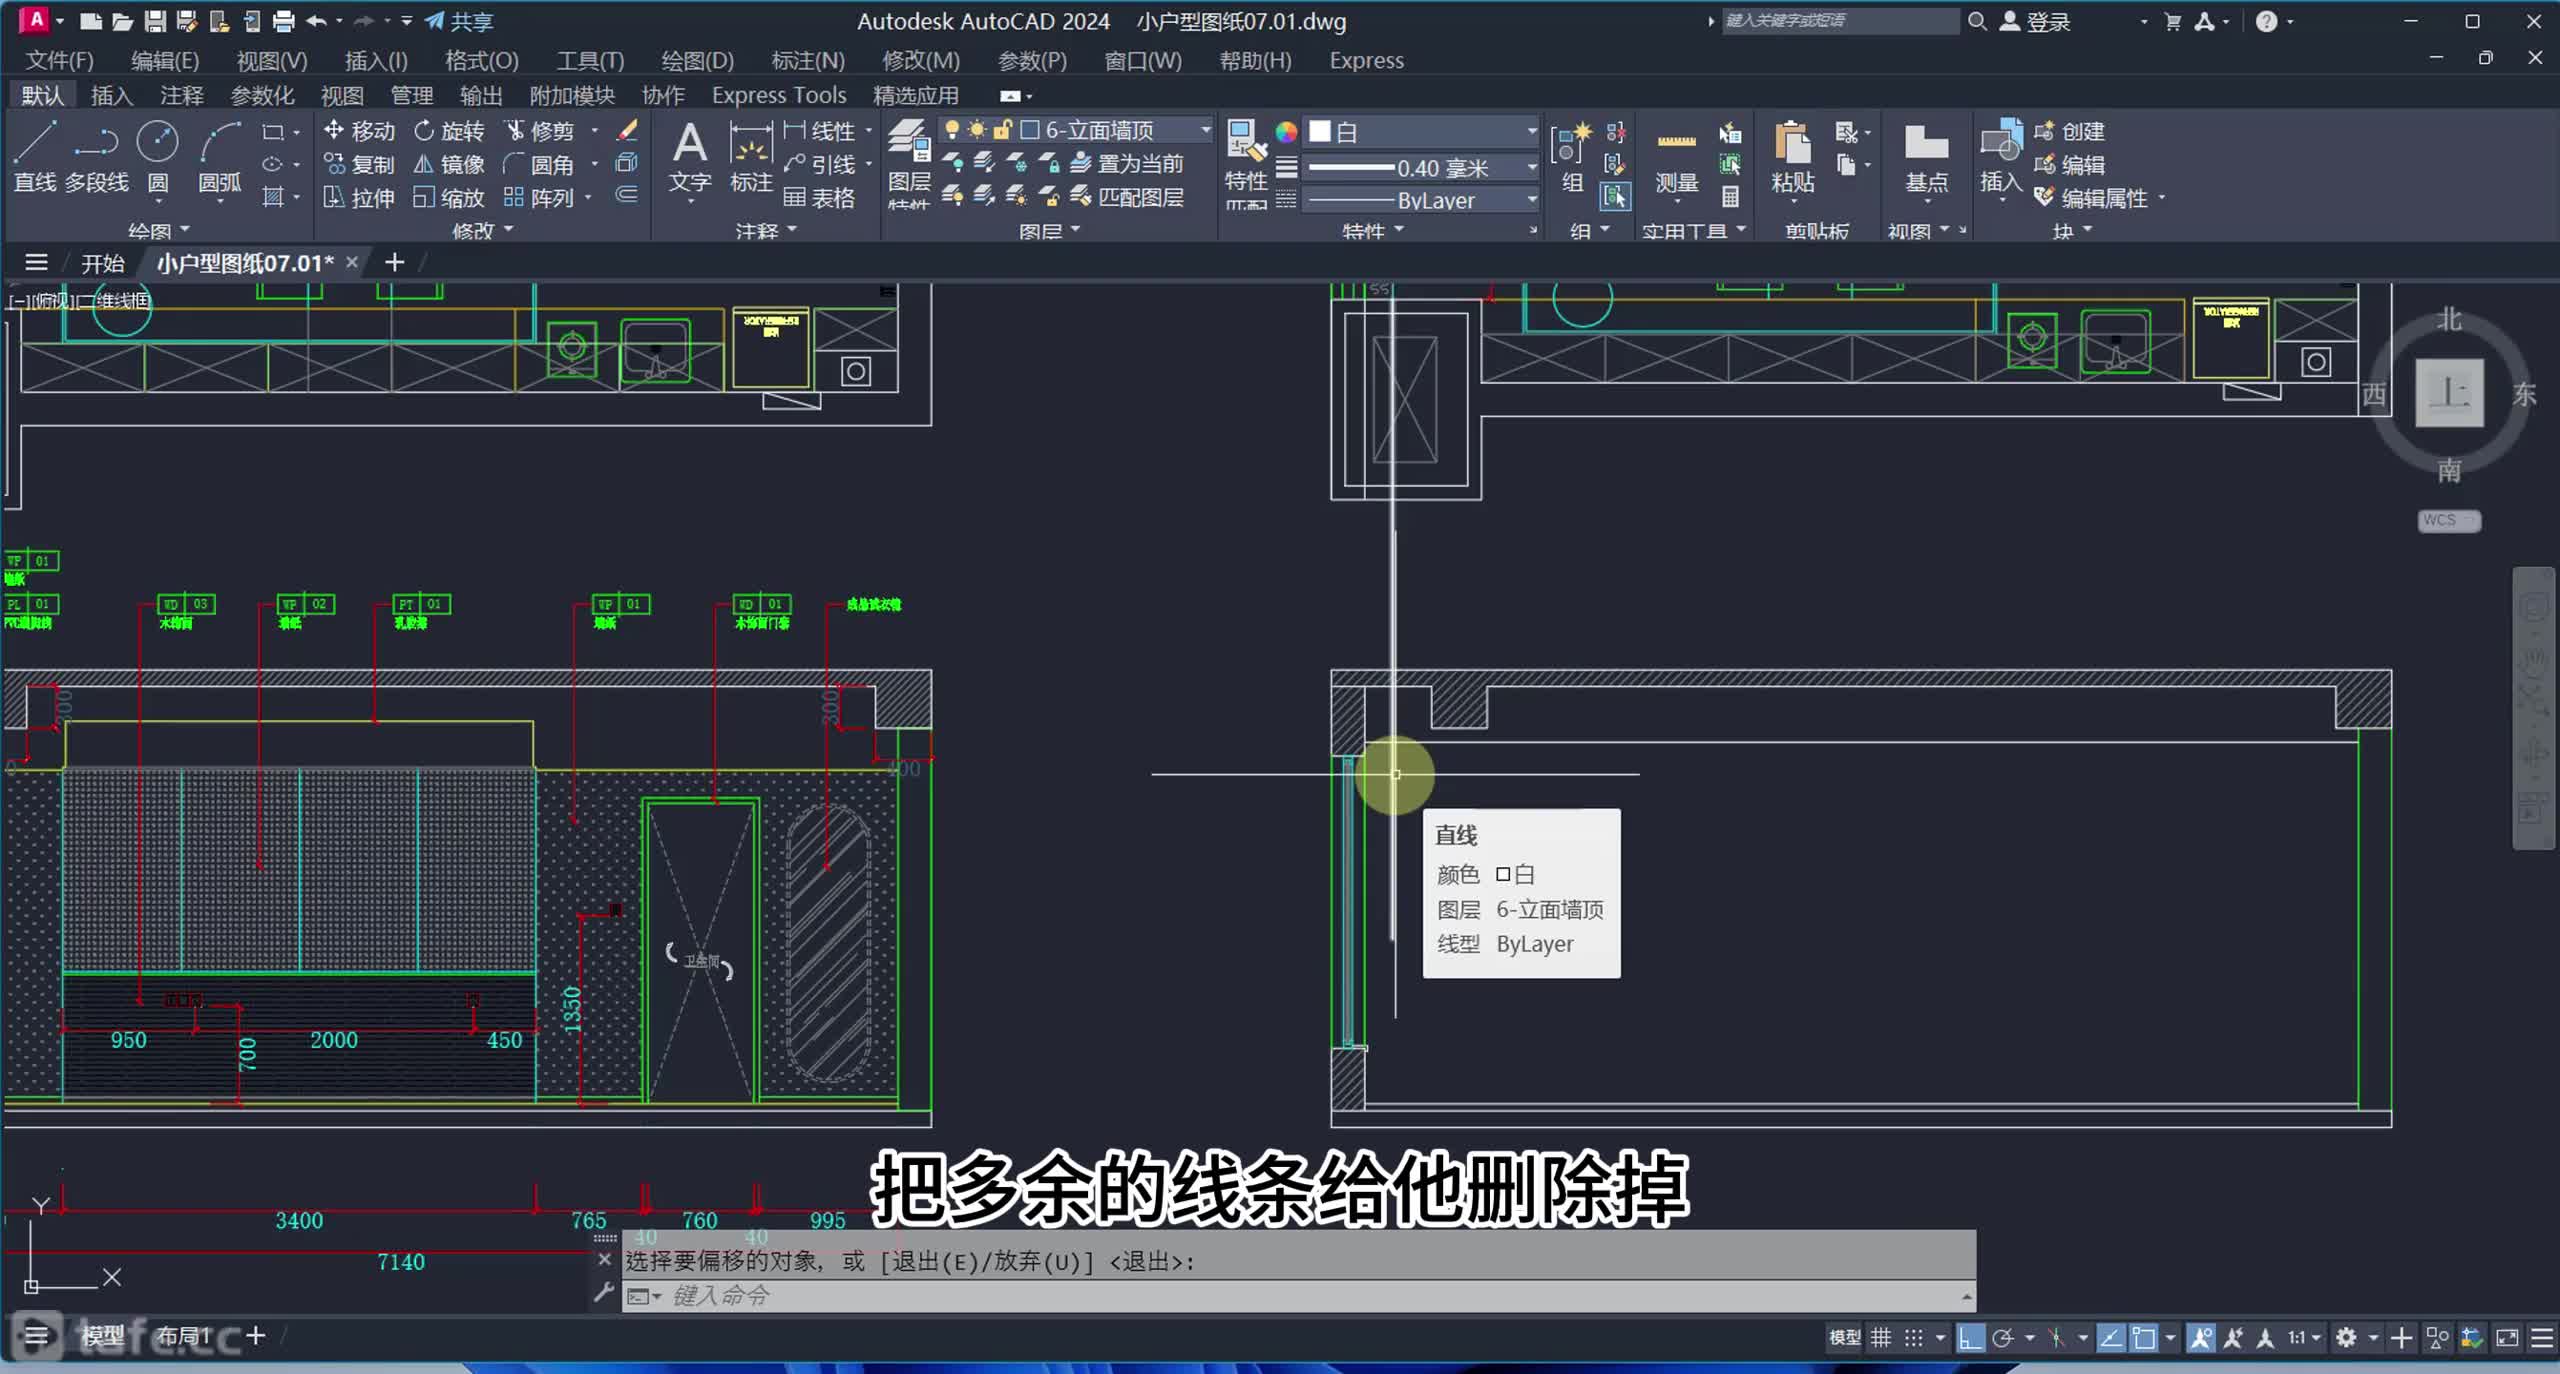Expand the 注释 annotation panel
2560x1374 pixels.
pos(765,231)
